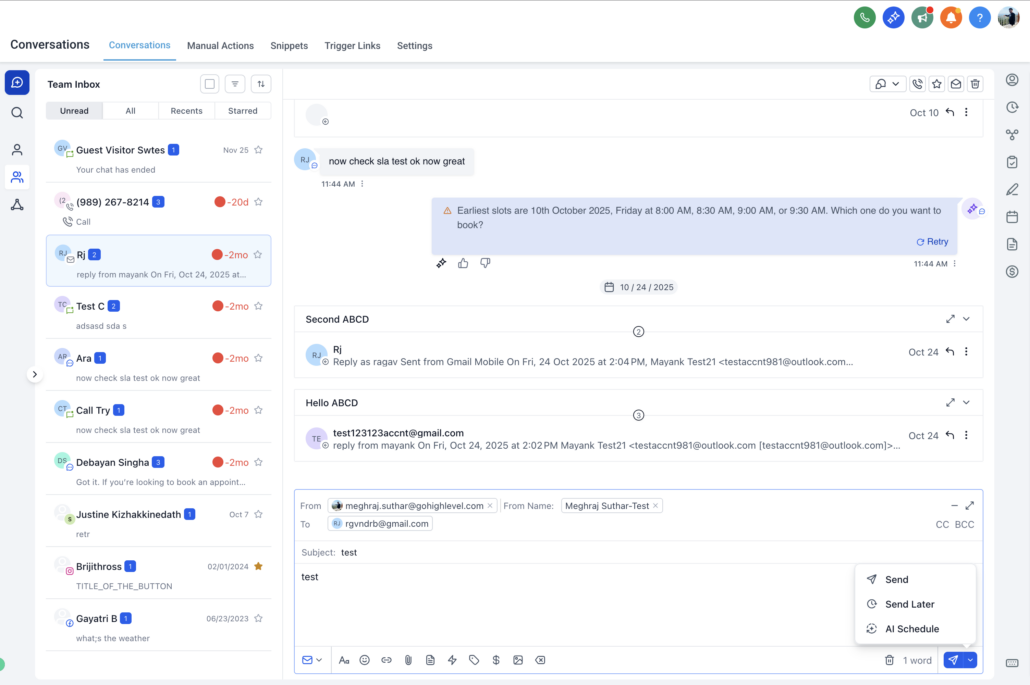This screenshot has width=1030, height=685.
Task: Click Retry on the failed message
Action: [x=932, y=242]
